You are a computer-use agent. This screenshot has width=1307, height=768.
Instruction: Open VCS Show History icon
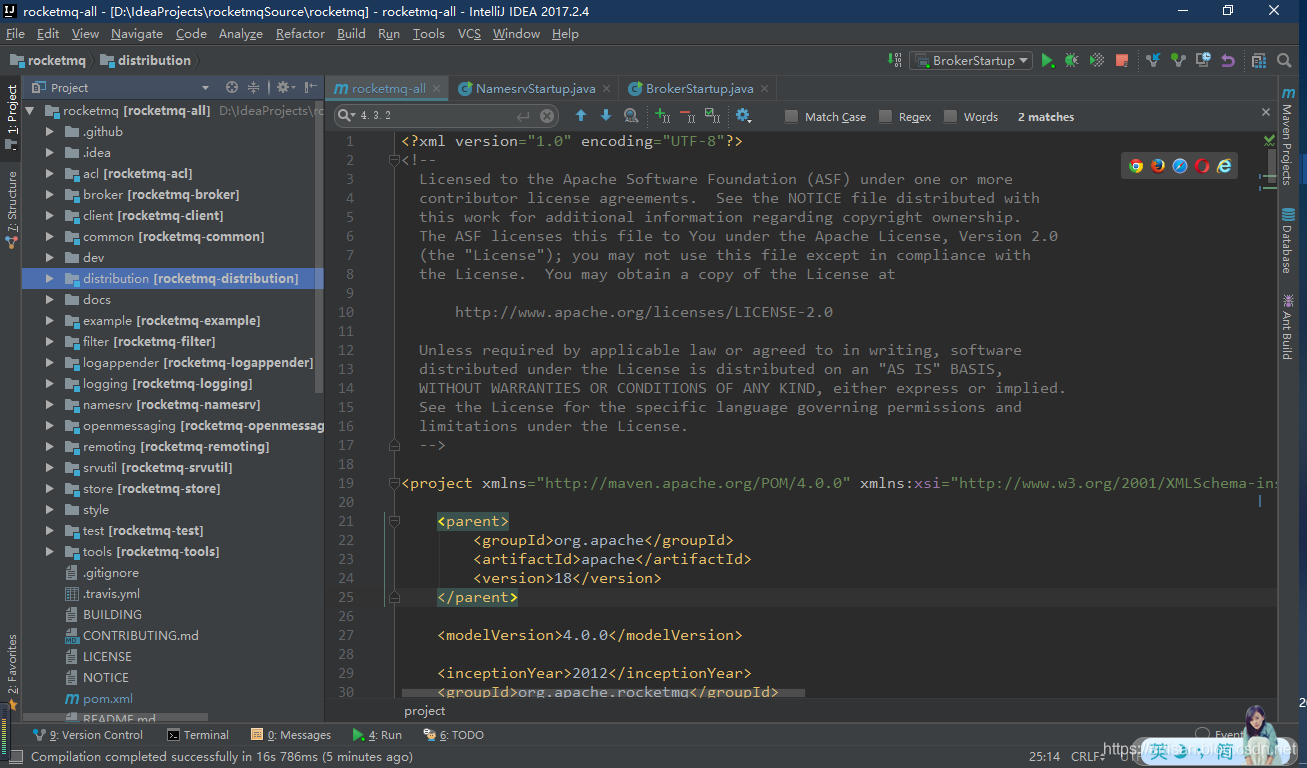(x=1203, y=61)
